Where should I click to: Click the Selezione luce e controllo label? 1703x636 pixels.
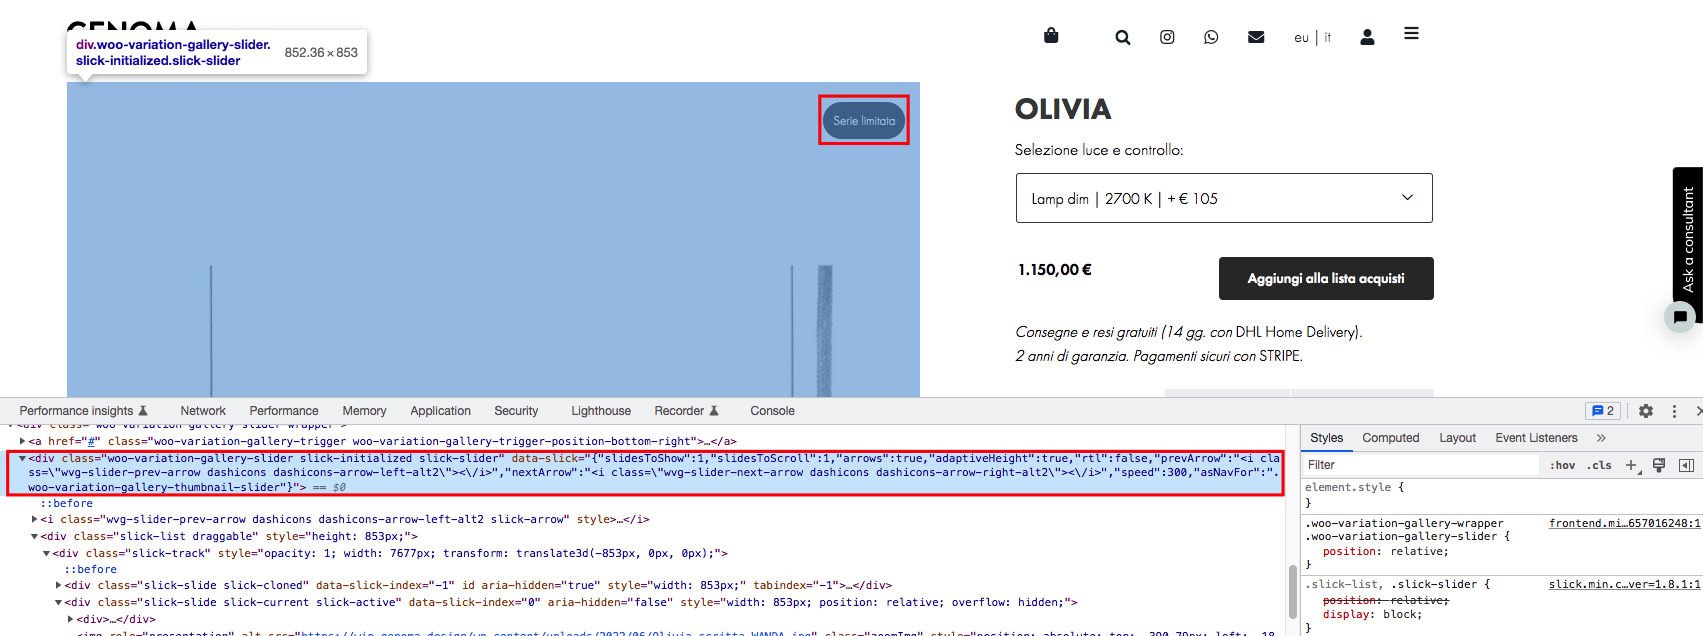tap(1099, 150)
